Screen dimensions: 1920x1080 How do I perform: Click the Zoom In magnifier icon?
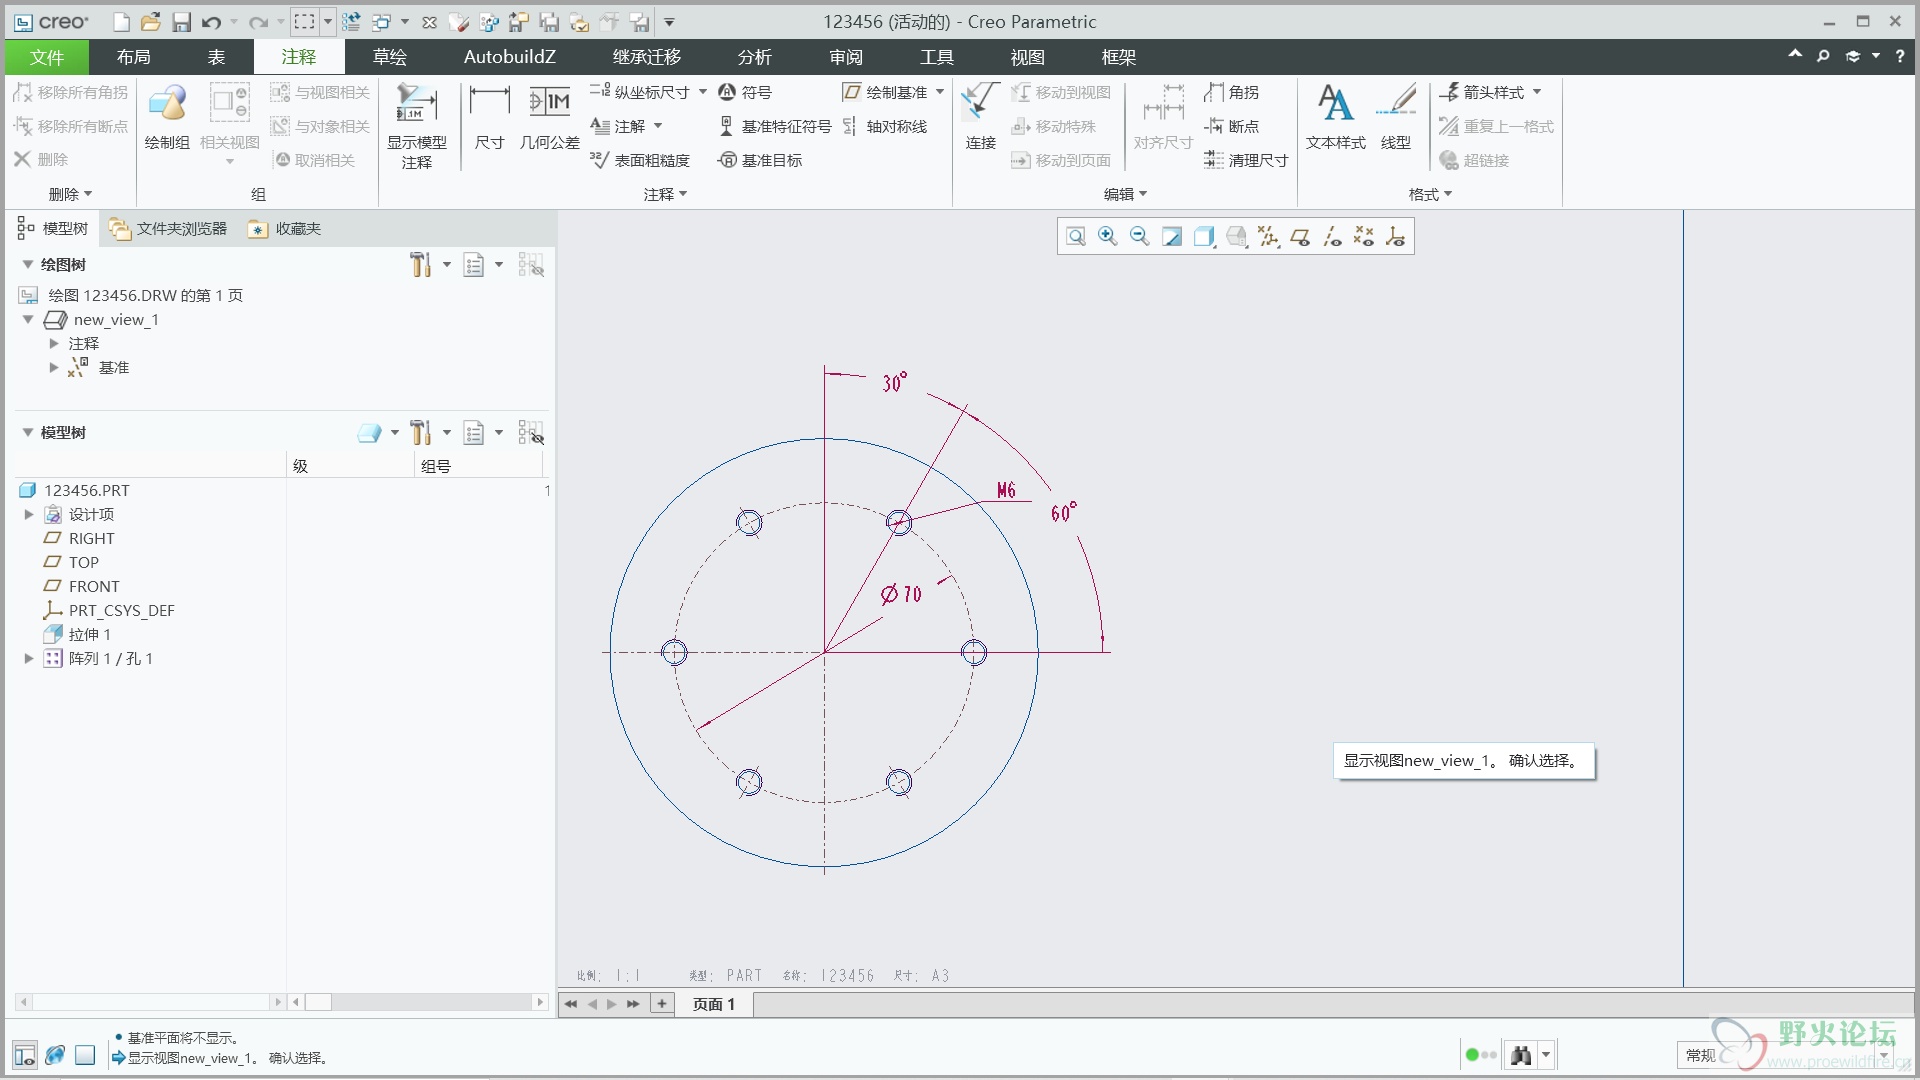(x=1107, y=236)
